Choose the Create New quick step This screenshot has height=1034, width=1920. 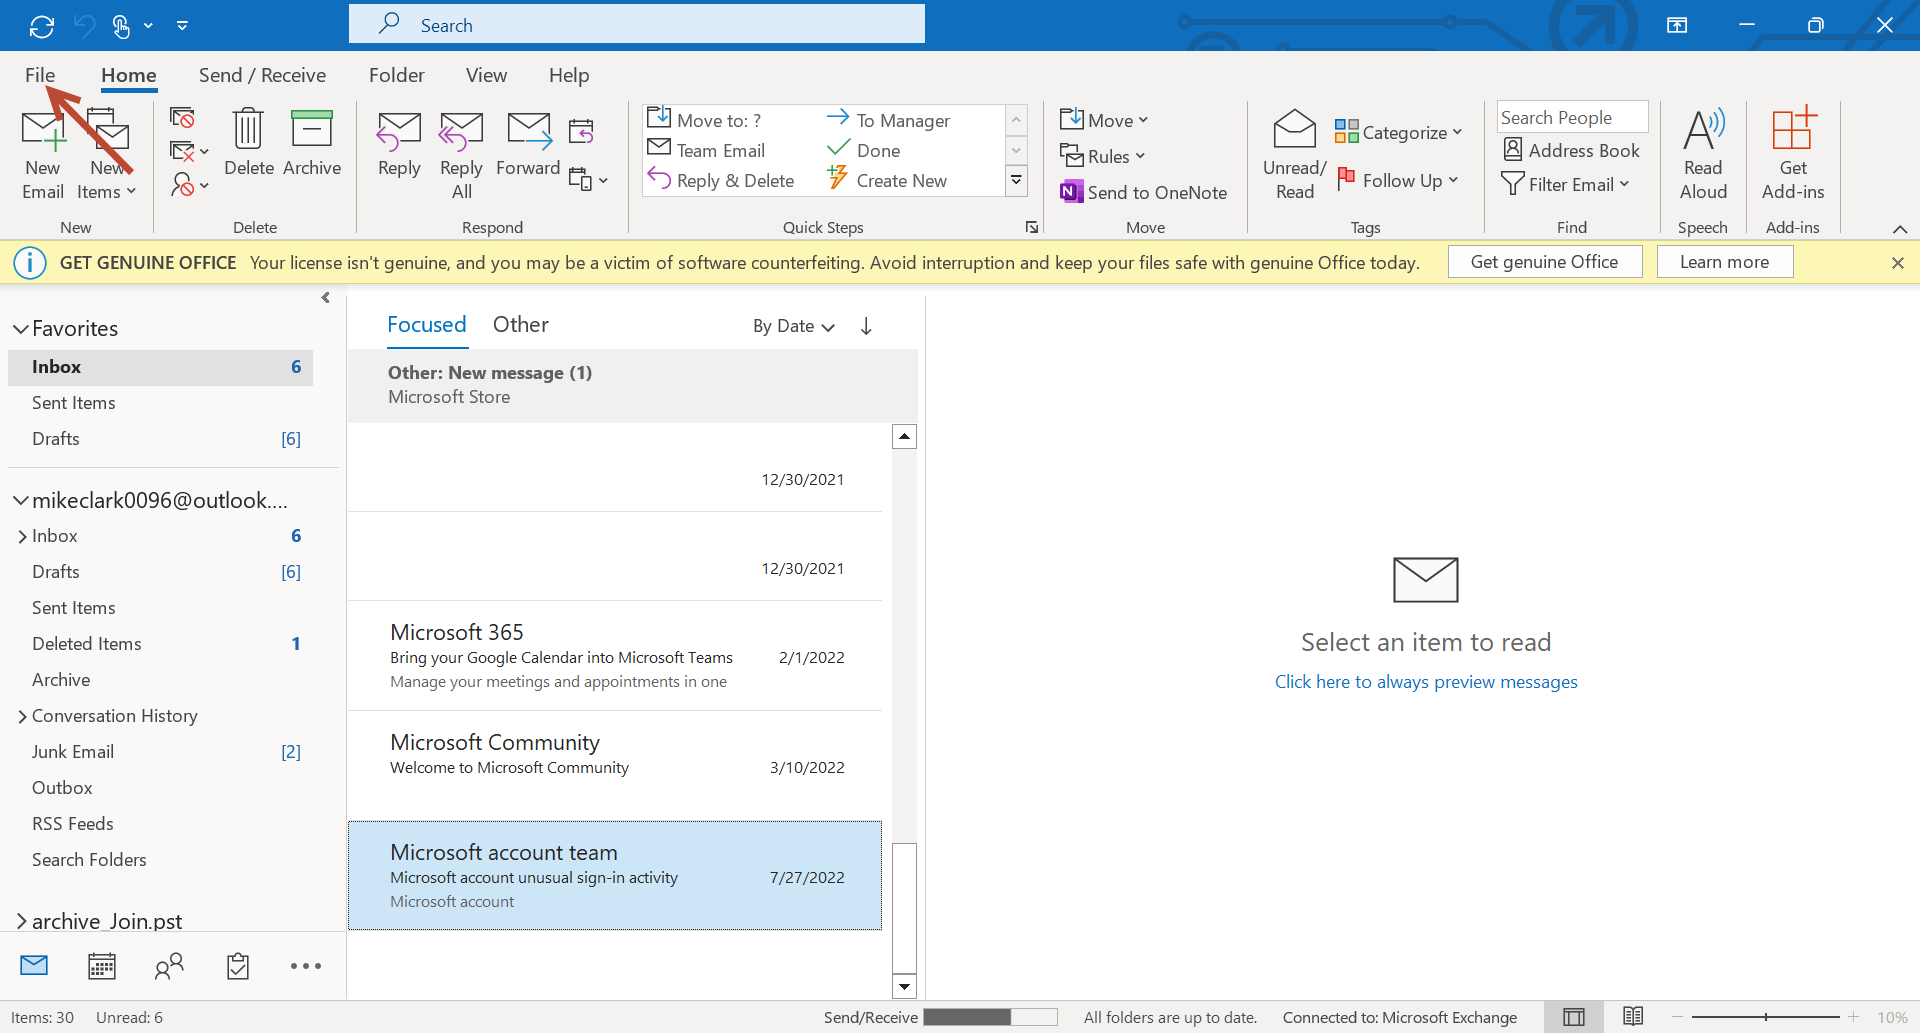[x=887, y=180]
